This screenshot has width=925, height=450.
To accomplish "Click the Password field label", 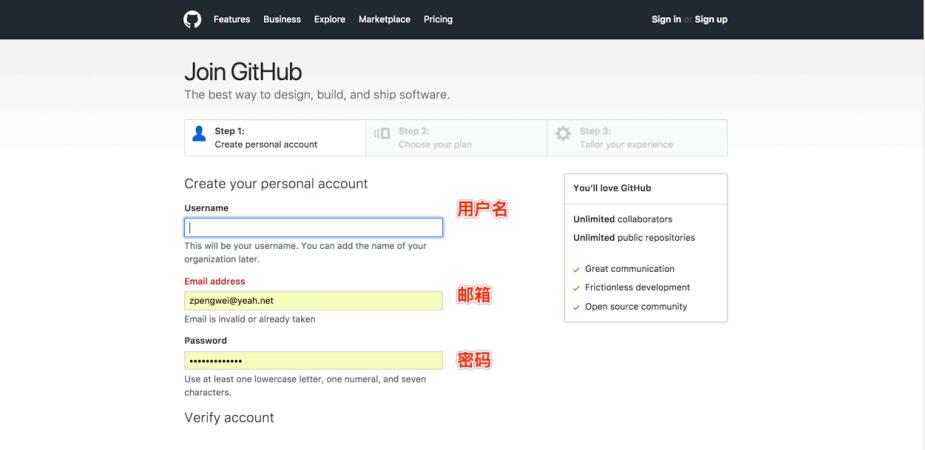I will pyautogui.click(x=205, y=340).
